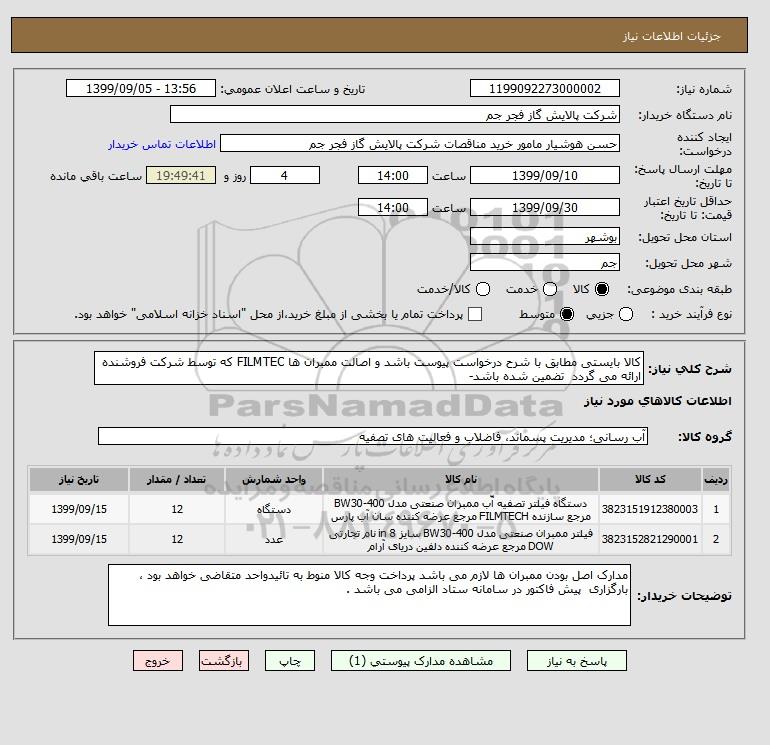770x745 pixels.
Task: Select the متوسط purchase type radio
Action: [567, 314]
